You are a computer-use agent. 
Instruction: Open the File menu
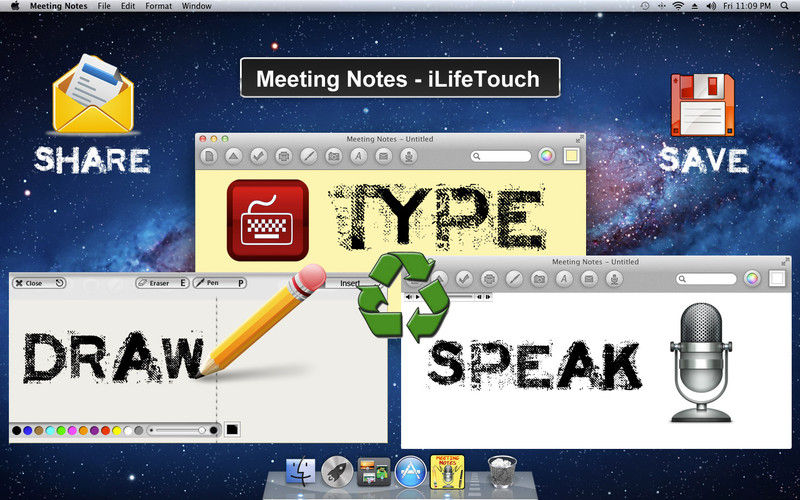click(x=104, y=6)
